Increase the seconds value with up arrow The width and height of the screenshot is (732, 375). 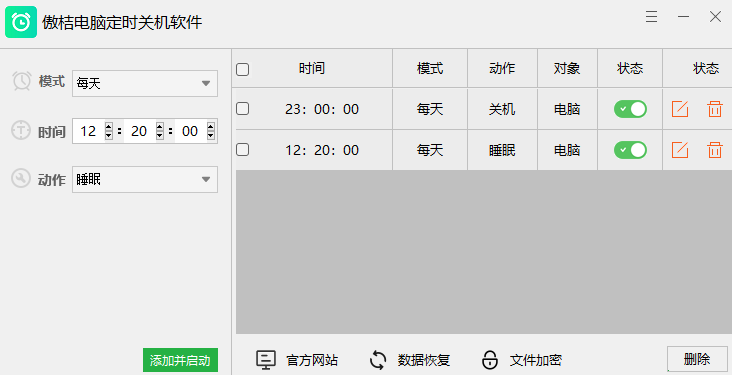click(x=211, y=127)
